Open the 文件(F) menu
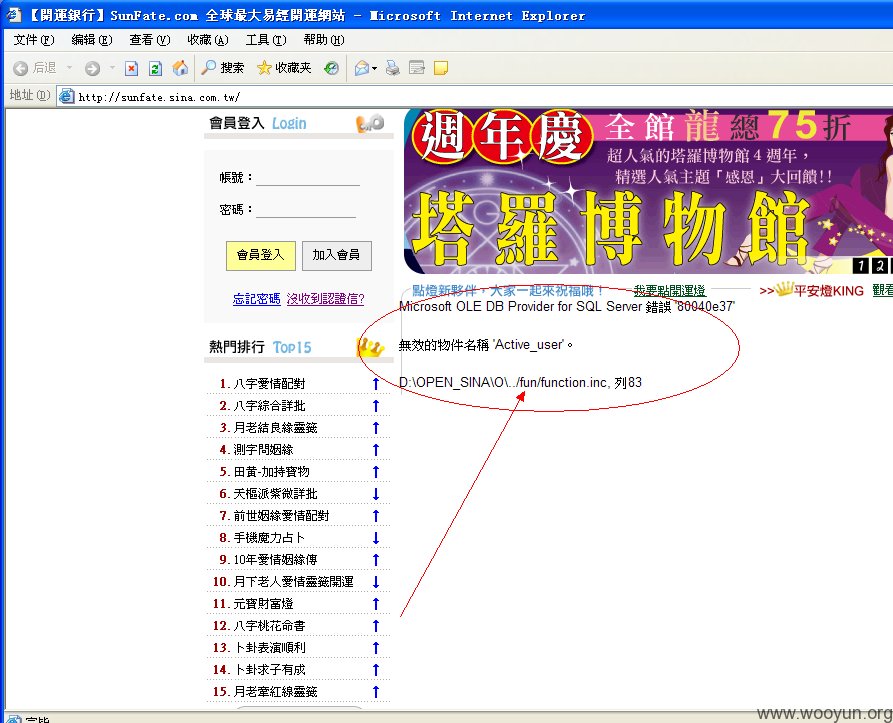This screenshot has width=893, height=723. tap(34, 40)
